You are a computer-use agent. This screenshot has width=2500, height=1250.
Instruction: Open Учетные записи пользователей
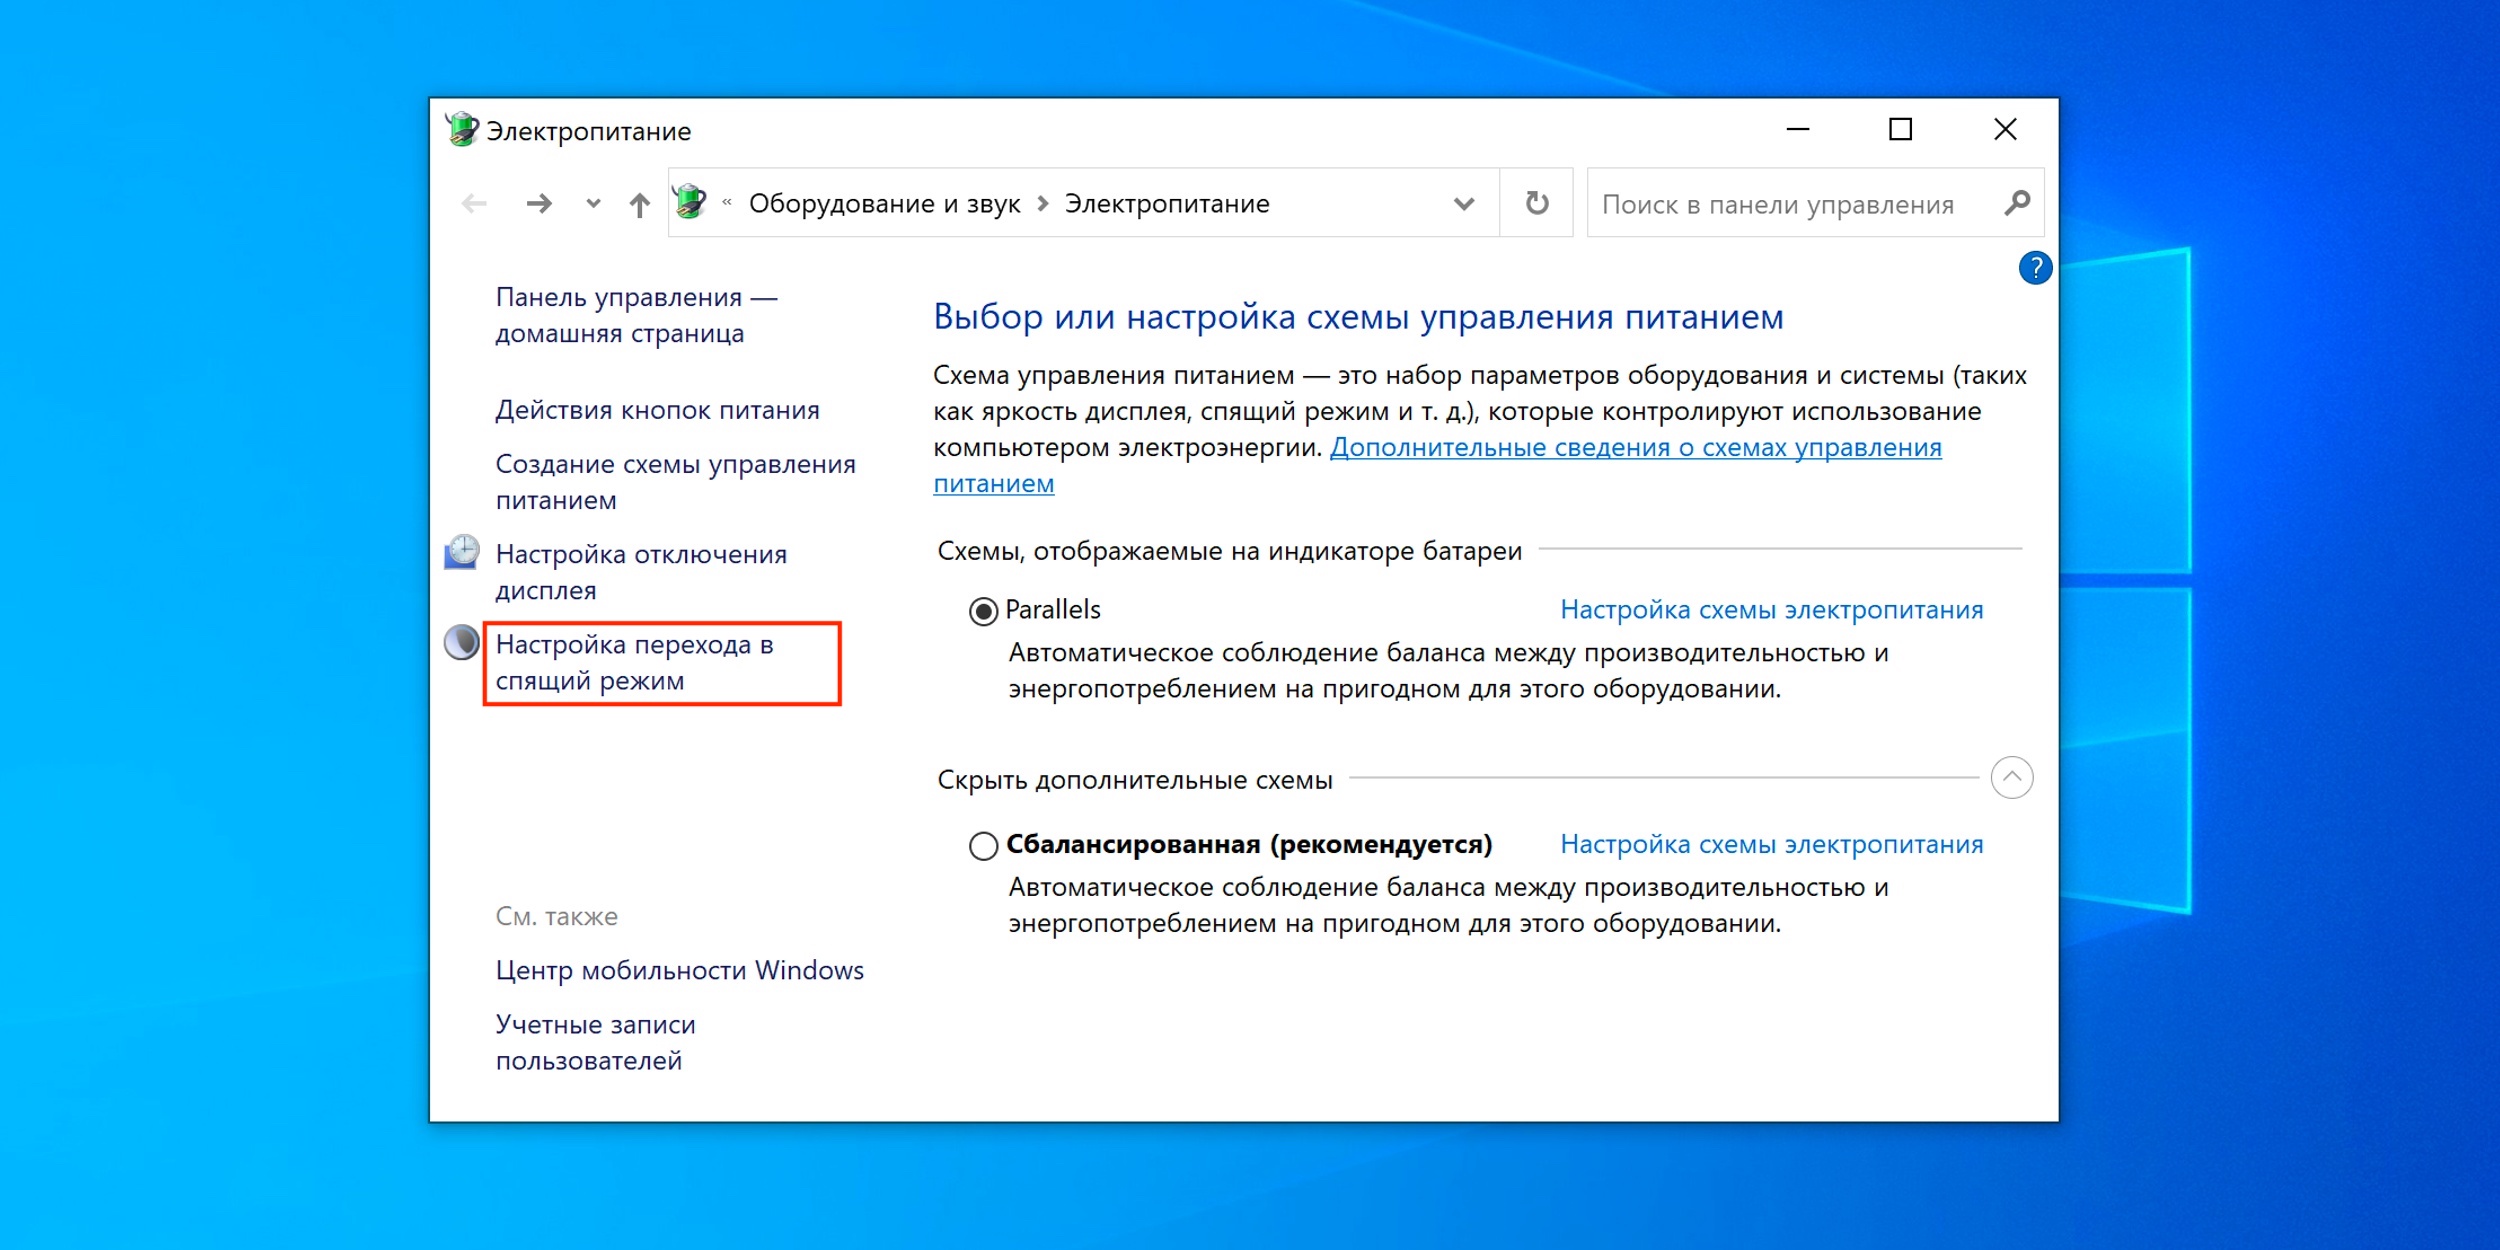coord(595,1043)
